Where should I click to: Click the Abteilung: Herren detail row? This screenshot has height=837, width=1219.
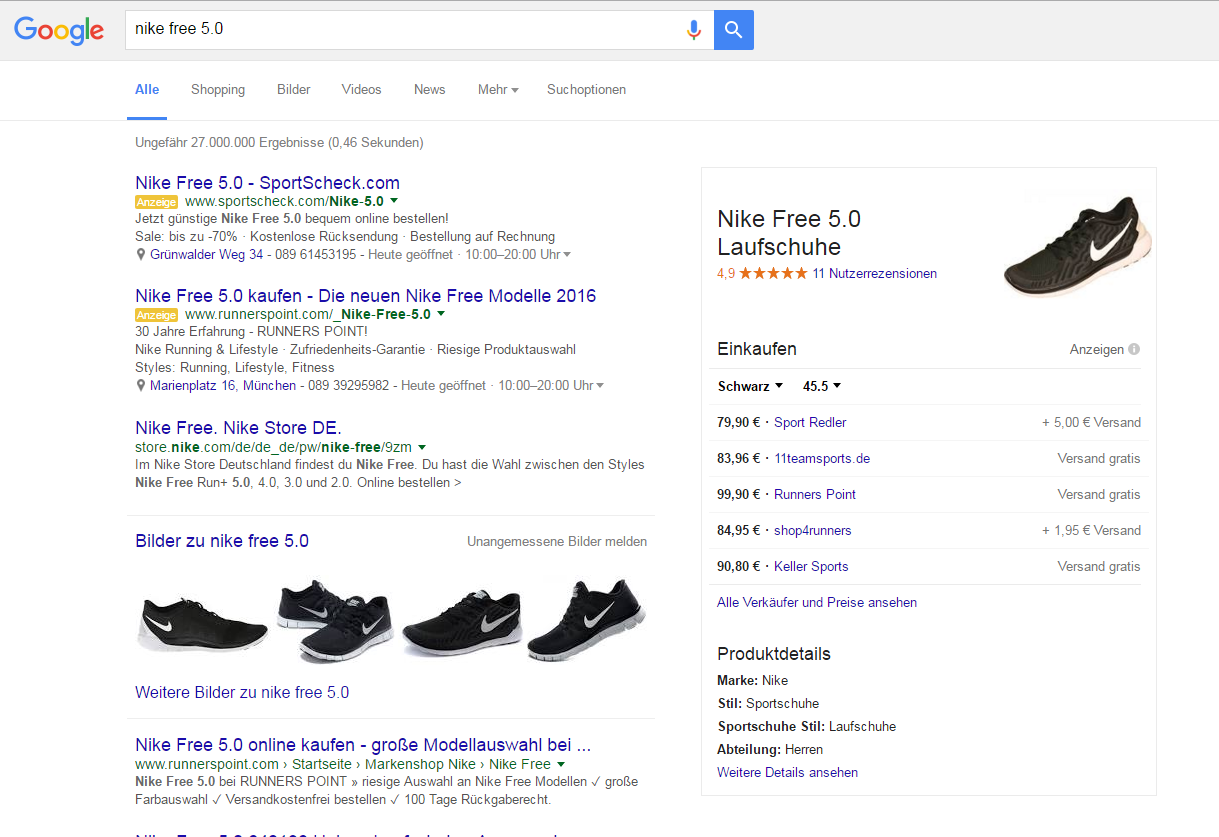click(770, 749)
